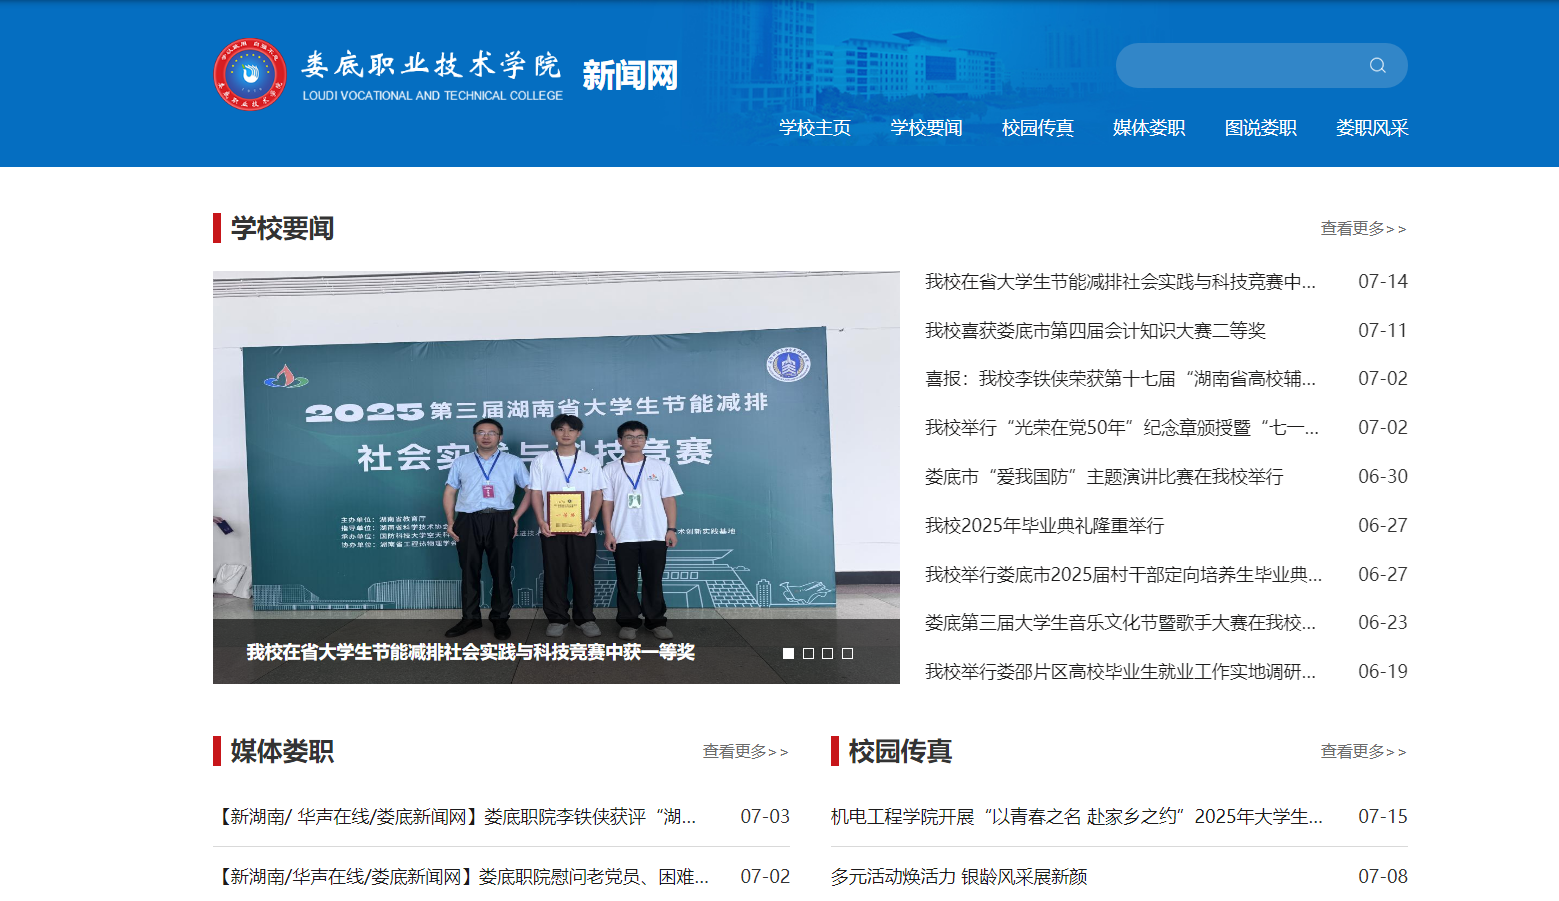Navigate to the 娄职风采 menu item
1559x901 pixels.
1371,128
